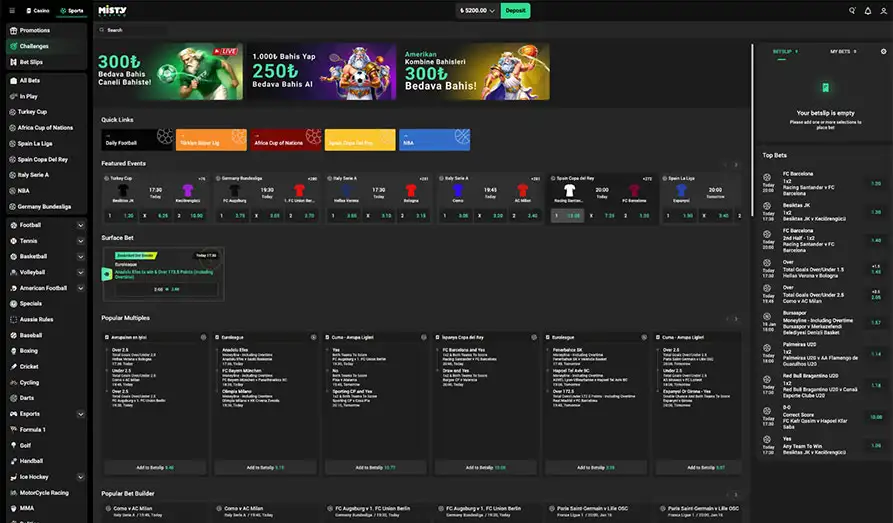Viewport: 893px width, 523px height.
Task: Click the Cricket sport icon
Action: point(14,367)
